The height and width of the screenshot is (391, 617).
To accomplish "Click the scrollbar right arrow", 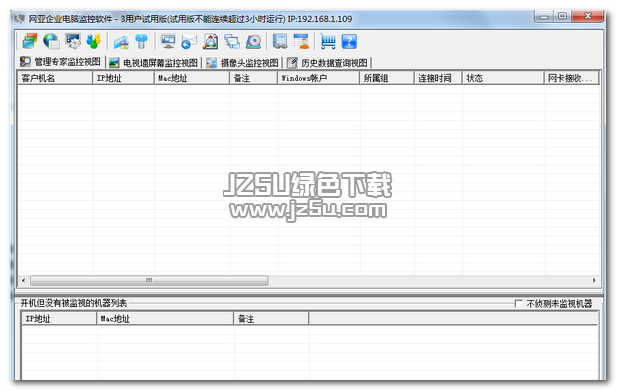I will [x=594, y=280].
